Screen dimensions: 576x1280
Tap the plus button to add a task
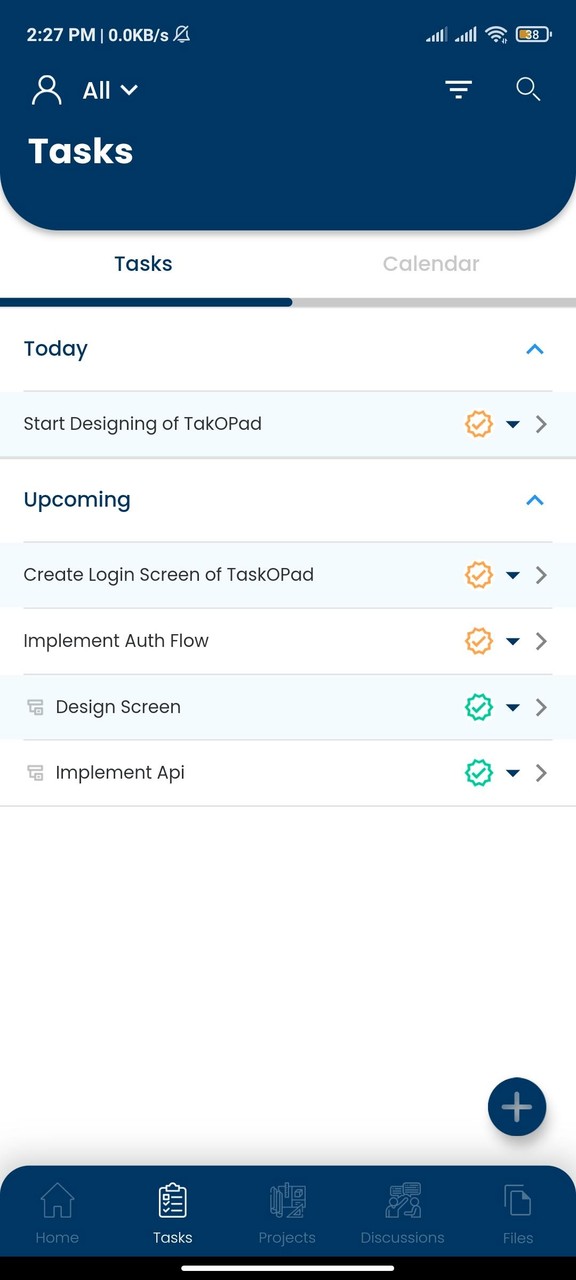click(x=516, y=1107)
